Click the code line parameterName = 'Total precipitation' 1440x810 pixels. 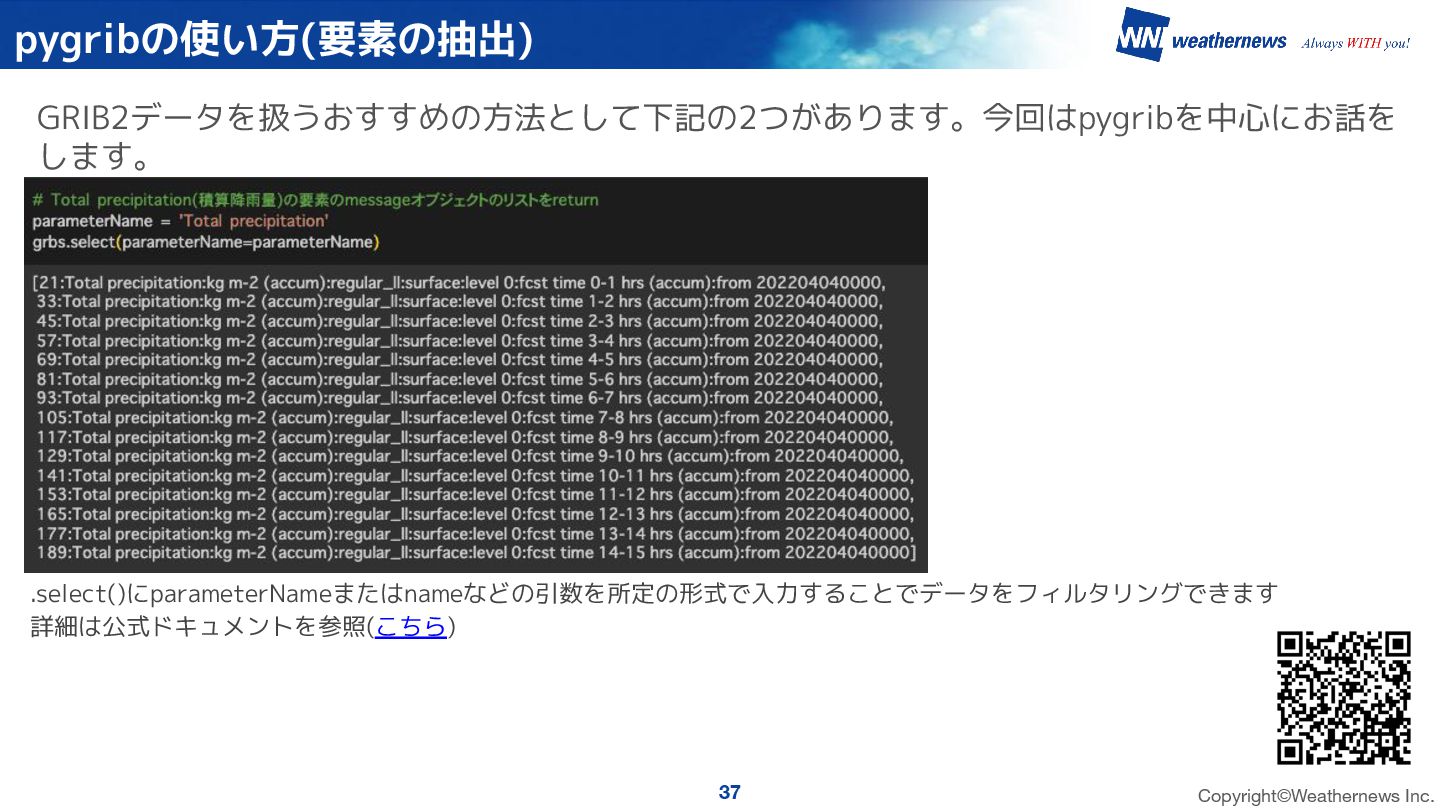pyautogui.click(x=181, y=221)
